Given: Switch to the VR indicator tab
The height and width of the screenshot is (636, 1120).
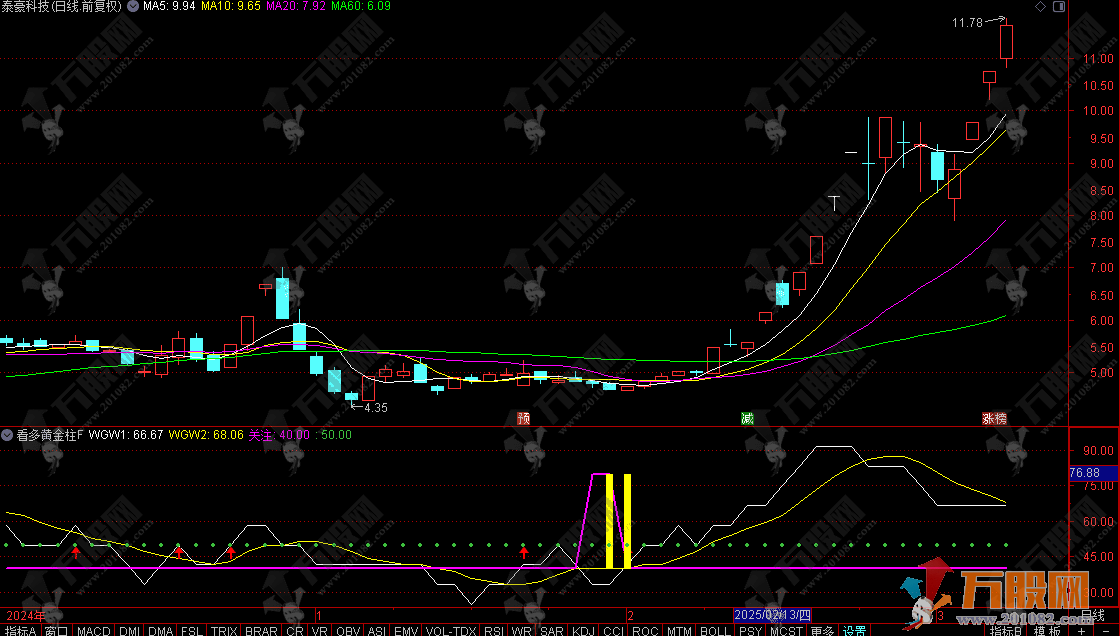Looking at the screenshot, I should click(x=319, y=630).
